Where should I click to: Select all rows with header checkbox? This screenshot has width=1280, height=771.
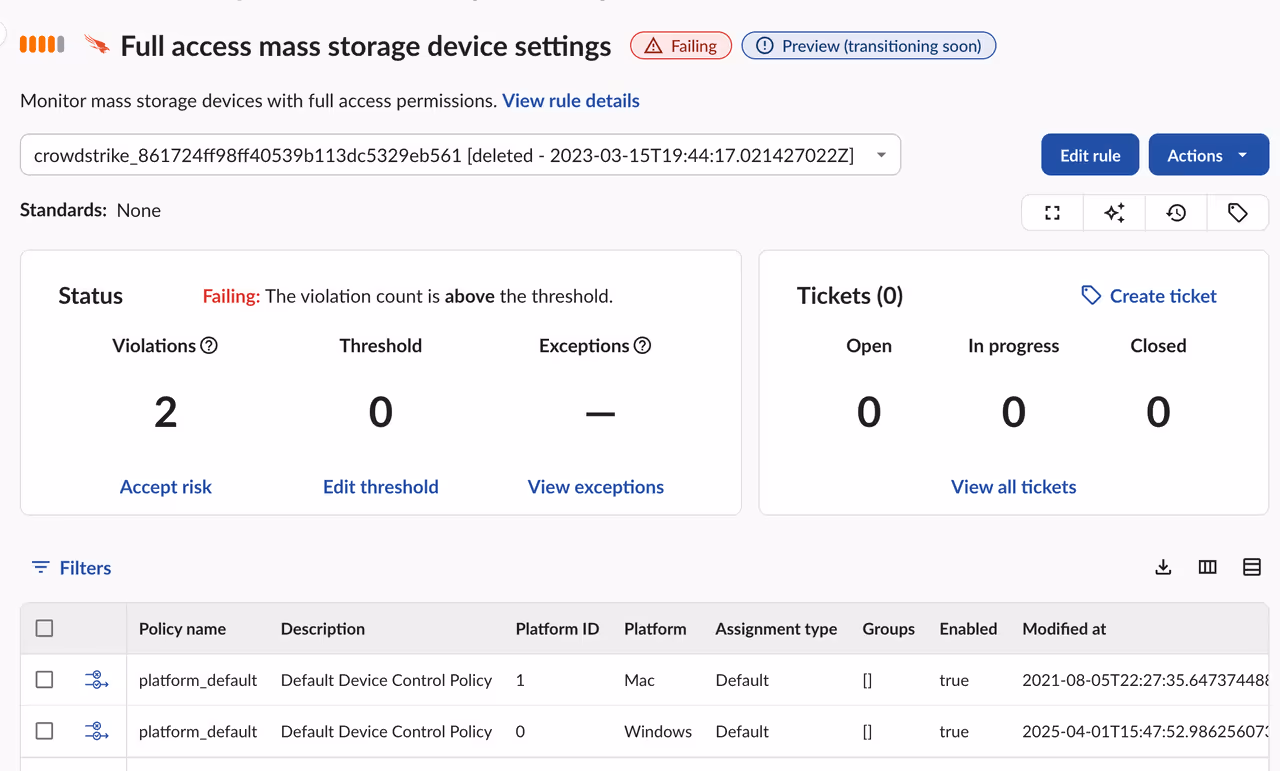point(44,628)
